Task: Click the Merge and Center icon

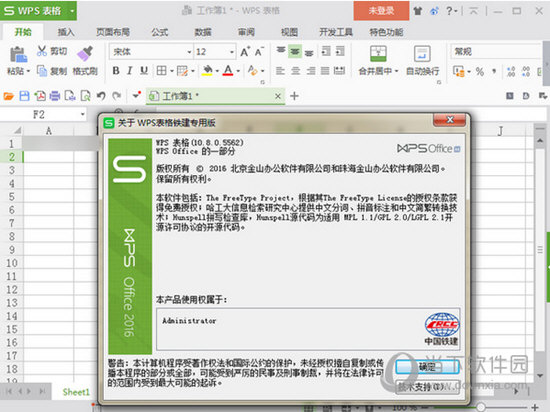Action: pyautogui.click(x=378, y=53)
